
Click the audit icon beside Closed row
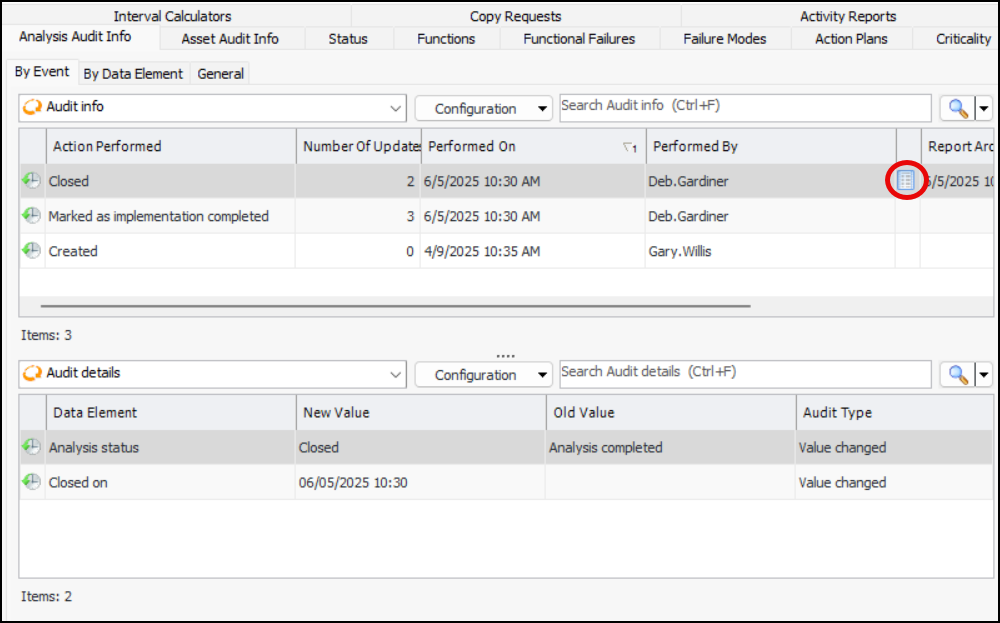click(32, 181)
